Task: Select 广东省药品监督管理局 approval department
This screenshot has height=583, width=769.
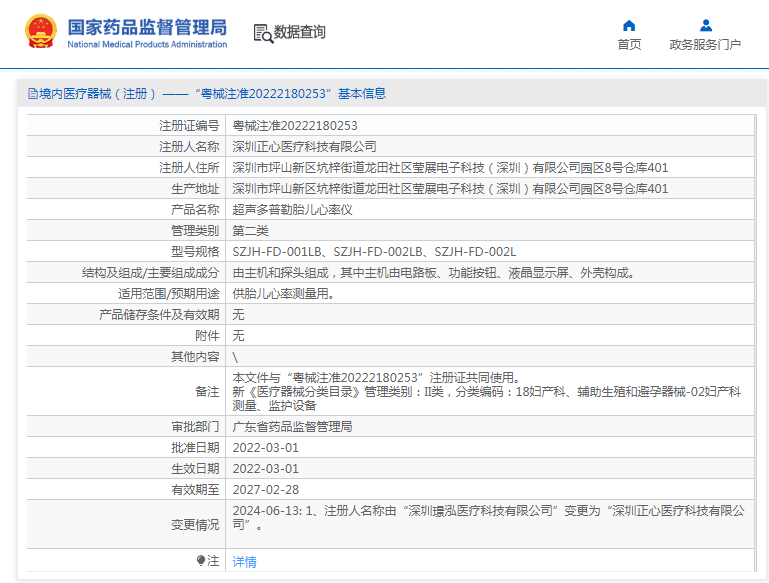Action: tap(292, 427)
